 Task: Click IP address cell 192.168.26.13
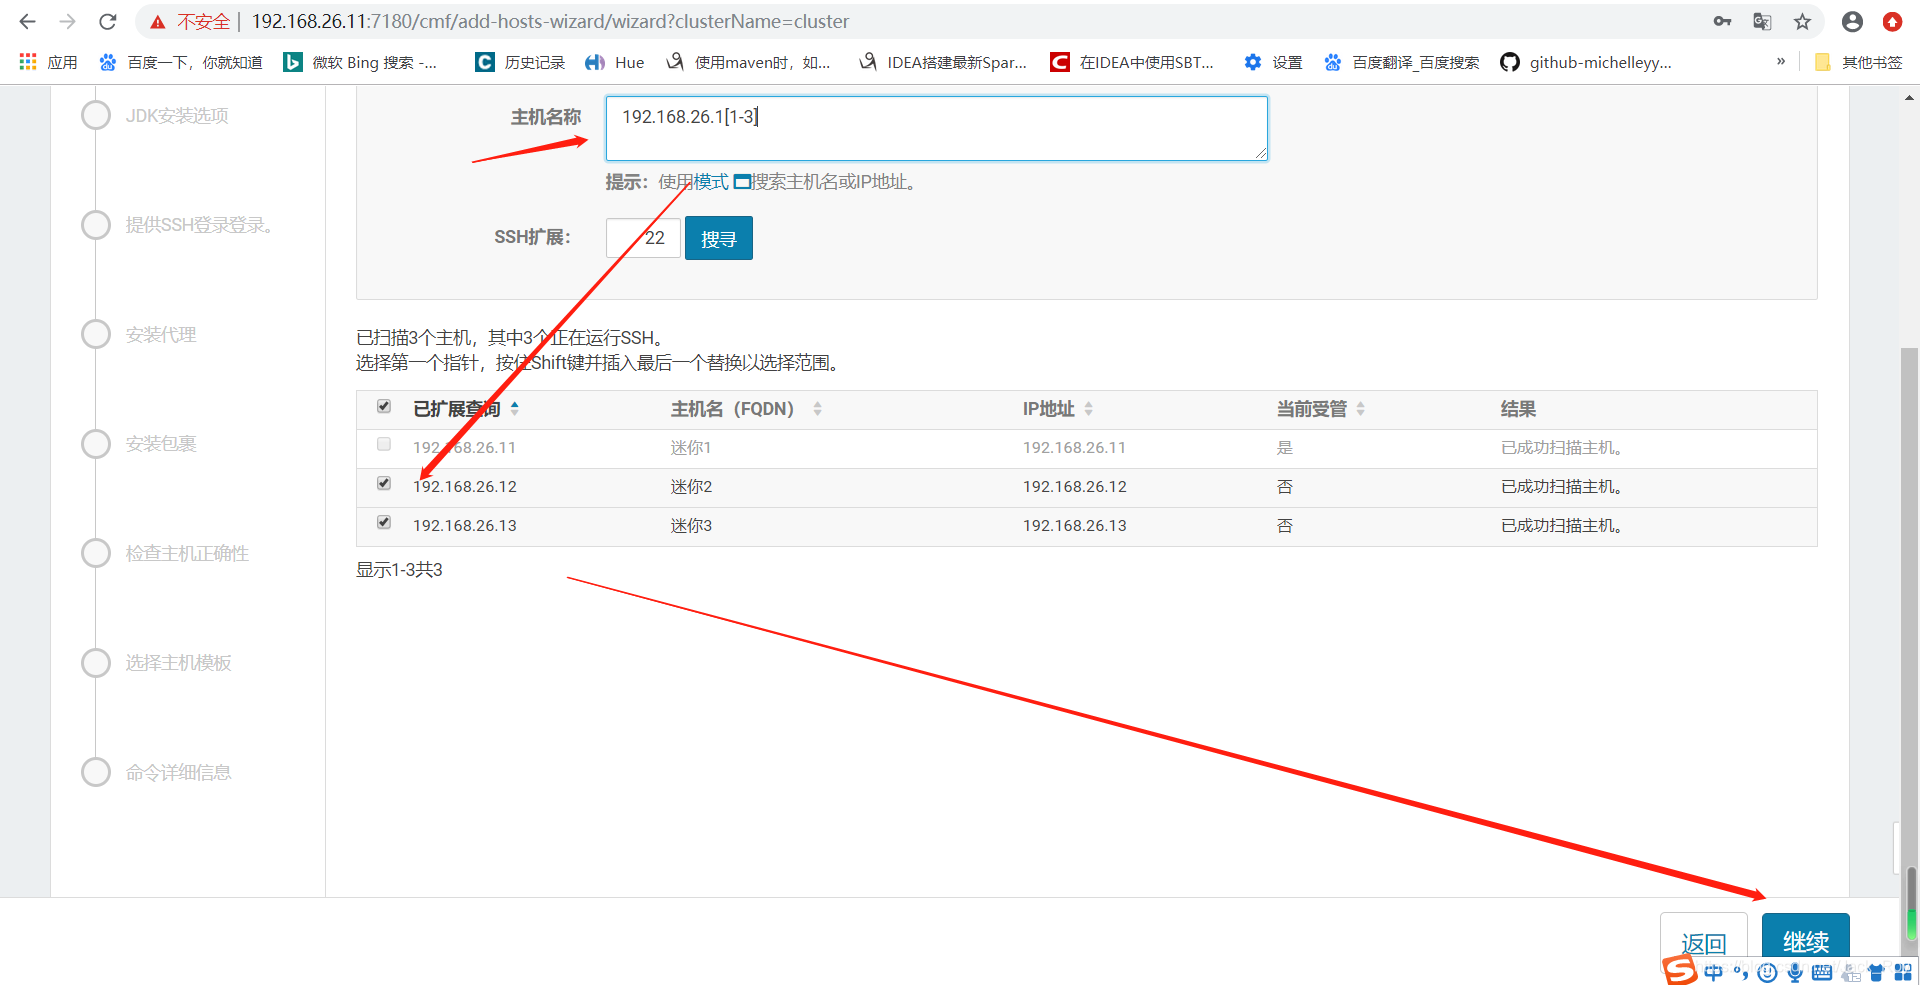click(x=1074, y=526)
